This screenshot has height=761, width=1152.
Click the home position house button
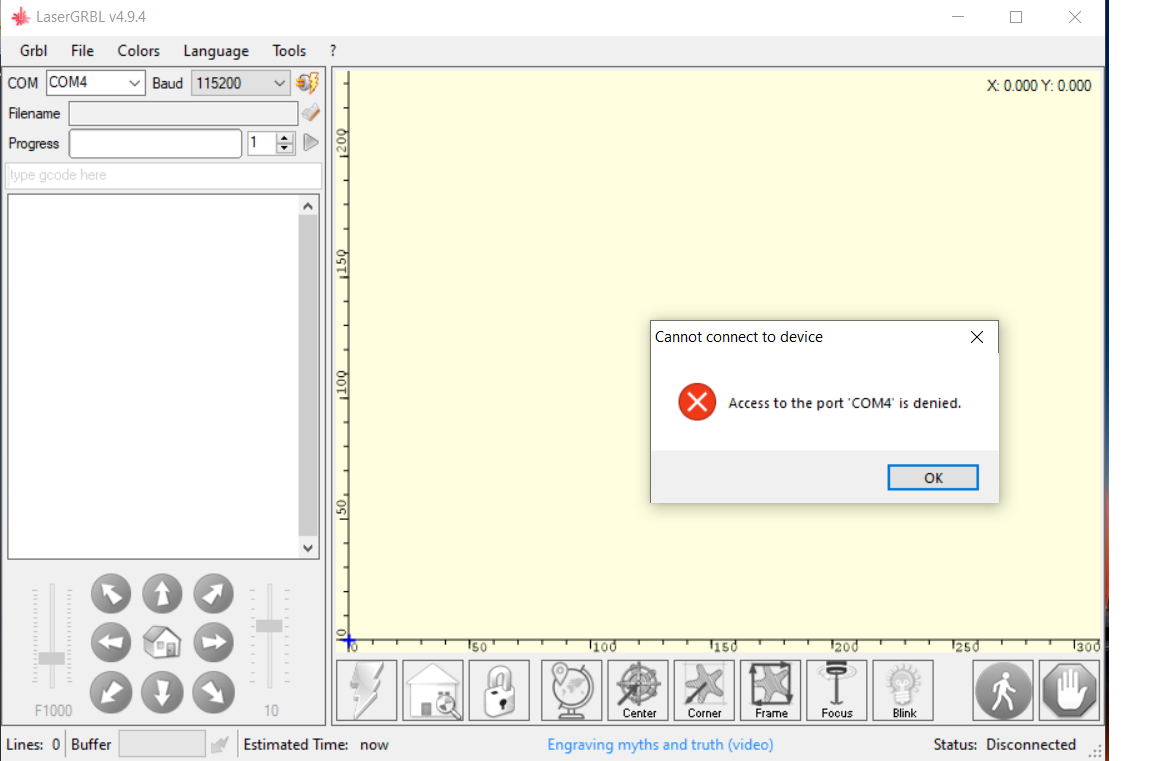click(162, 643)
